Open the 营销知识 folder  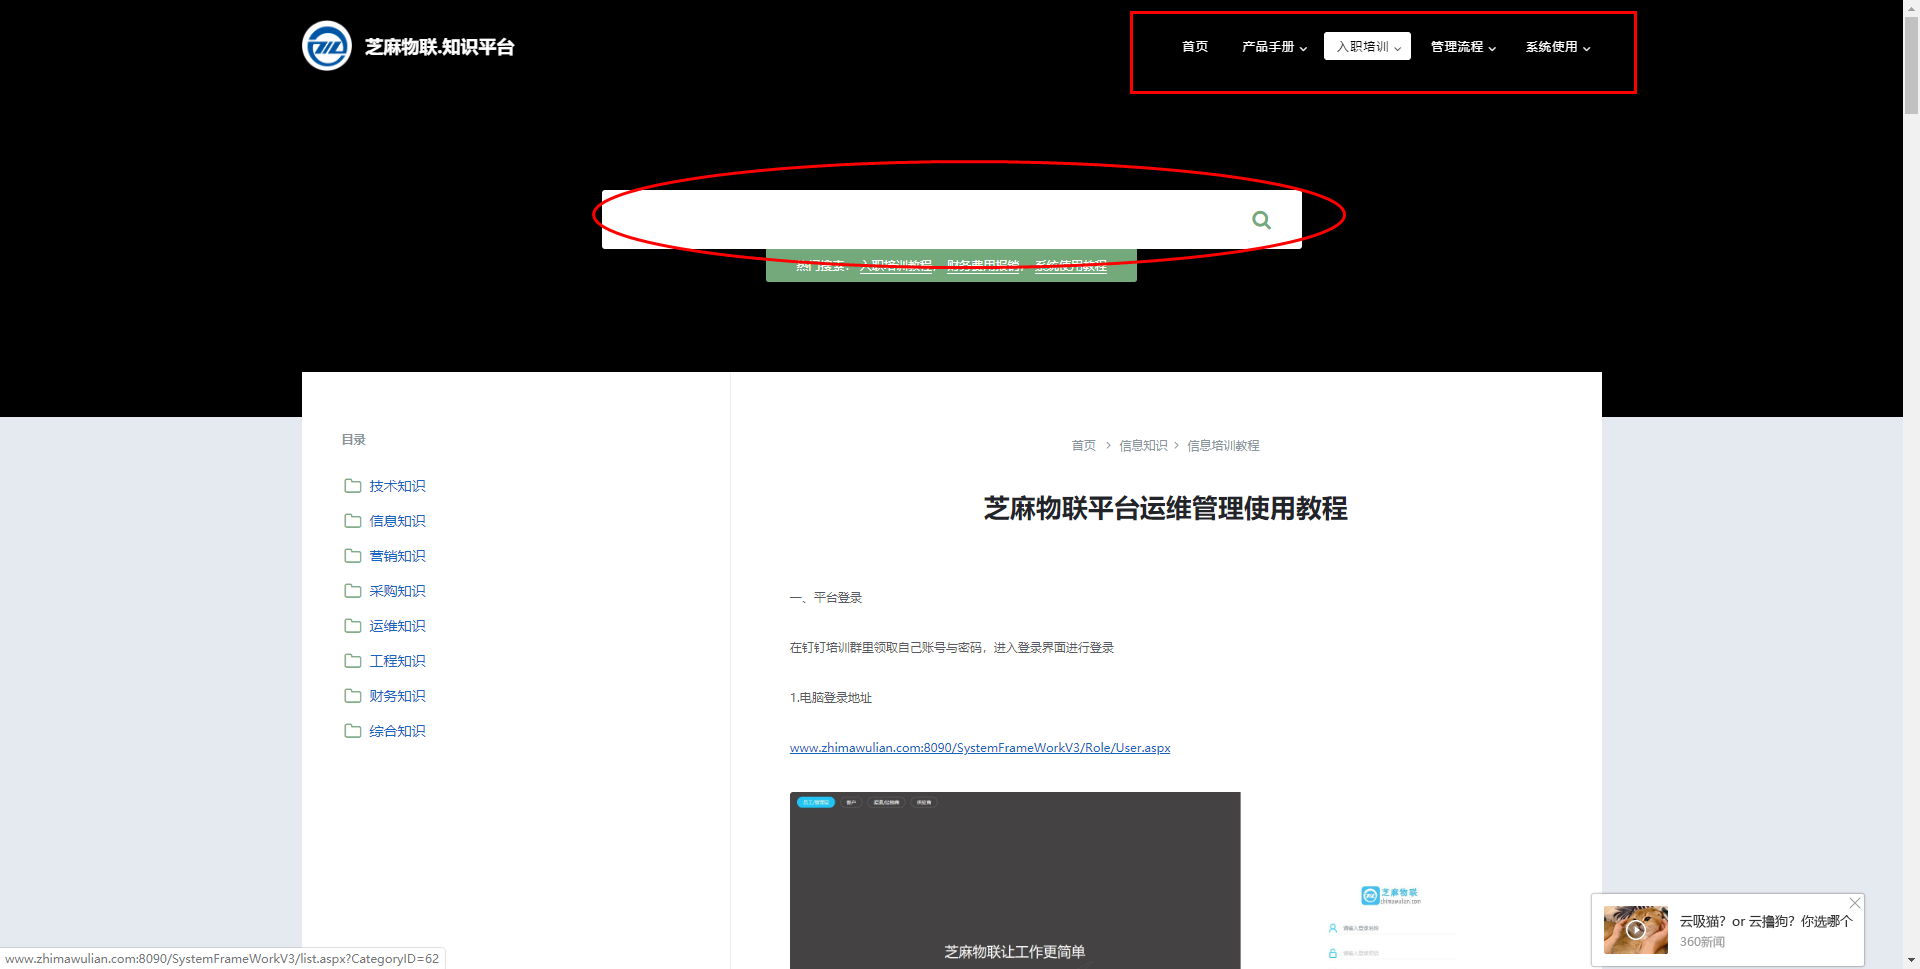click(396, 556)
